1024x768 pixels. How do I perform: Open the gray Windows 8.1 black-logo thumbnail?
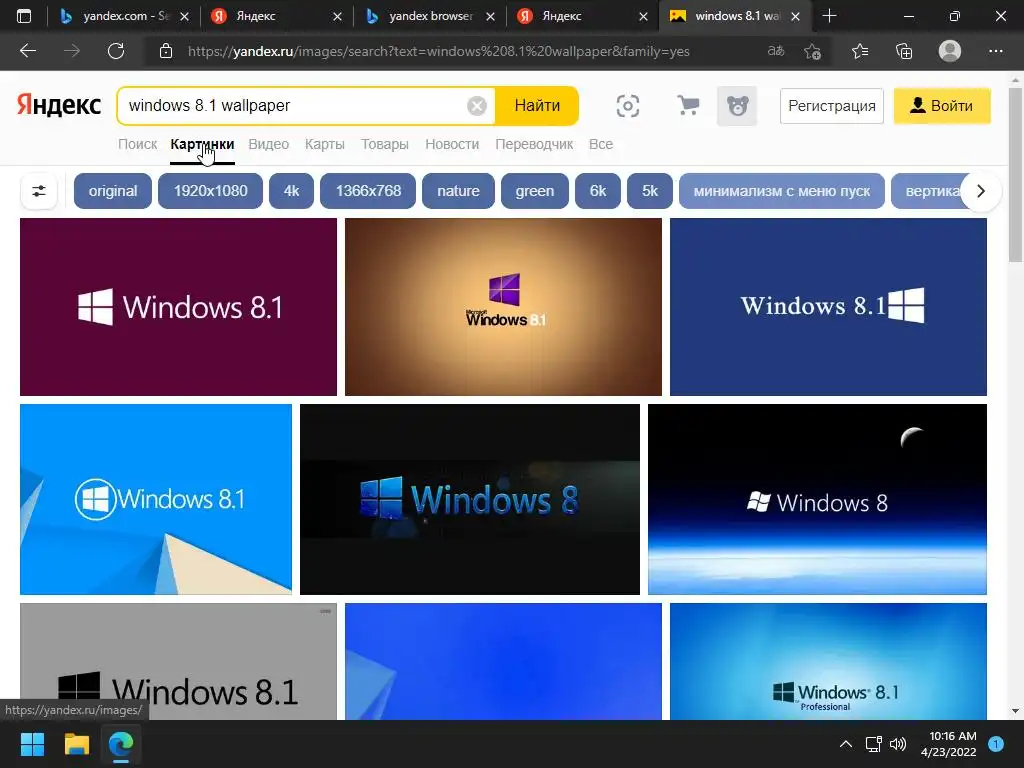coord(178,661)
